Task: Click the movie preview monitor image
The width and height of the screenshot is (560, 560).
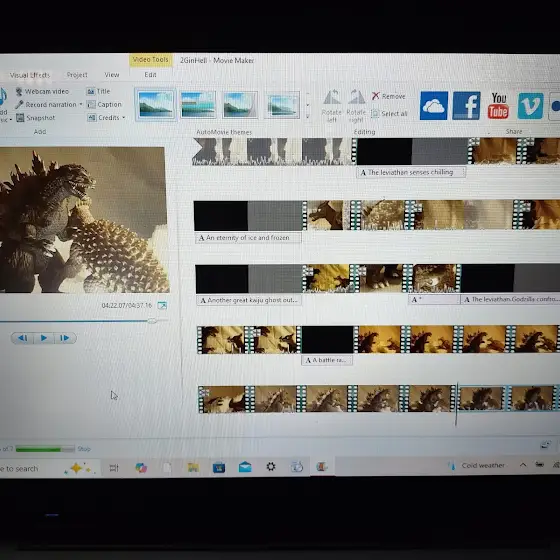Action: [84, 220]
